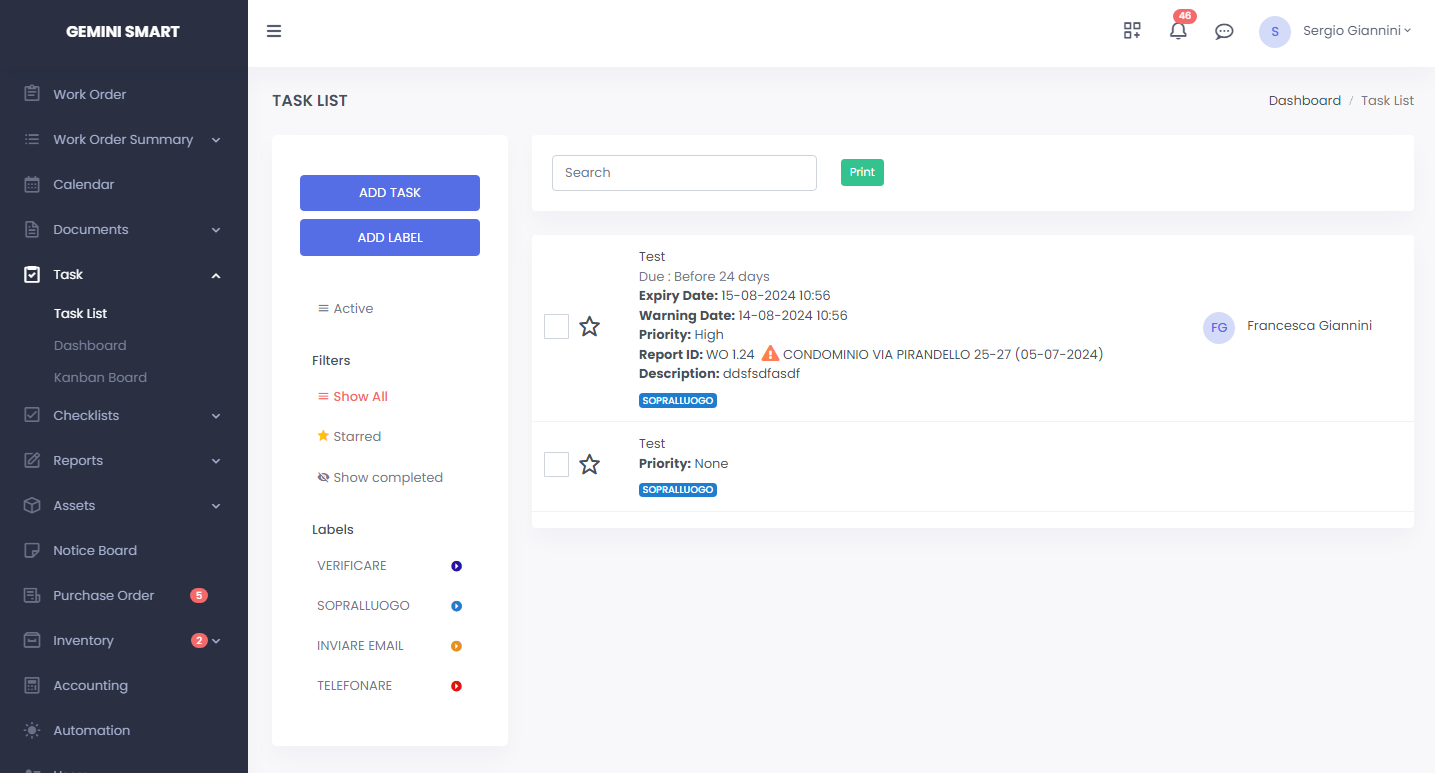Click the Assets cube icon in the sidebar

pos(32,505)
